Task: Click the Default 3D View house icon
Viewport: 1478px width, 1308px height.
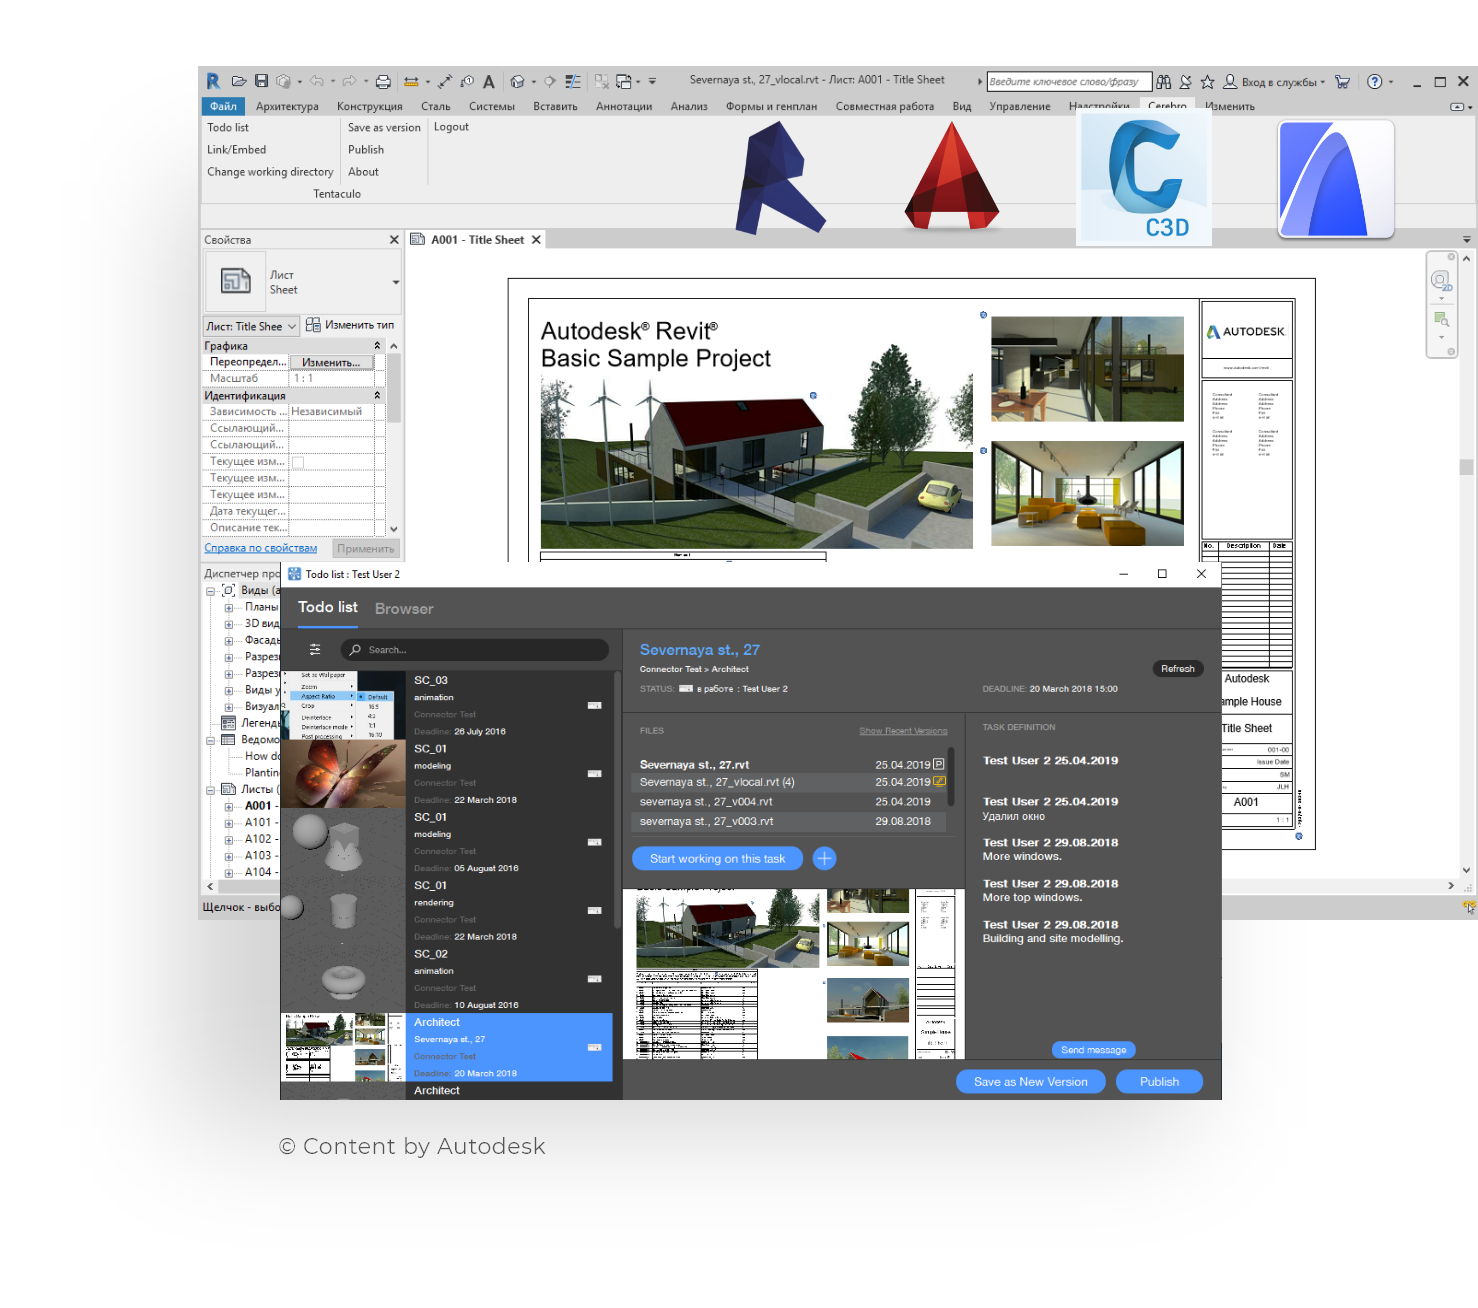Action: (x=517, y=82)
